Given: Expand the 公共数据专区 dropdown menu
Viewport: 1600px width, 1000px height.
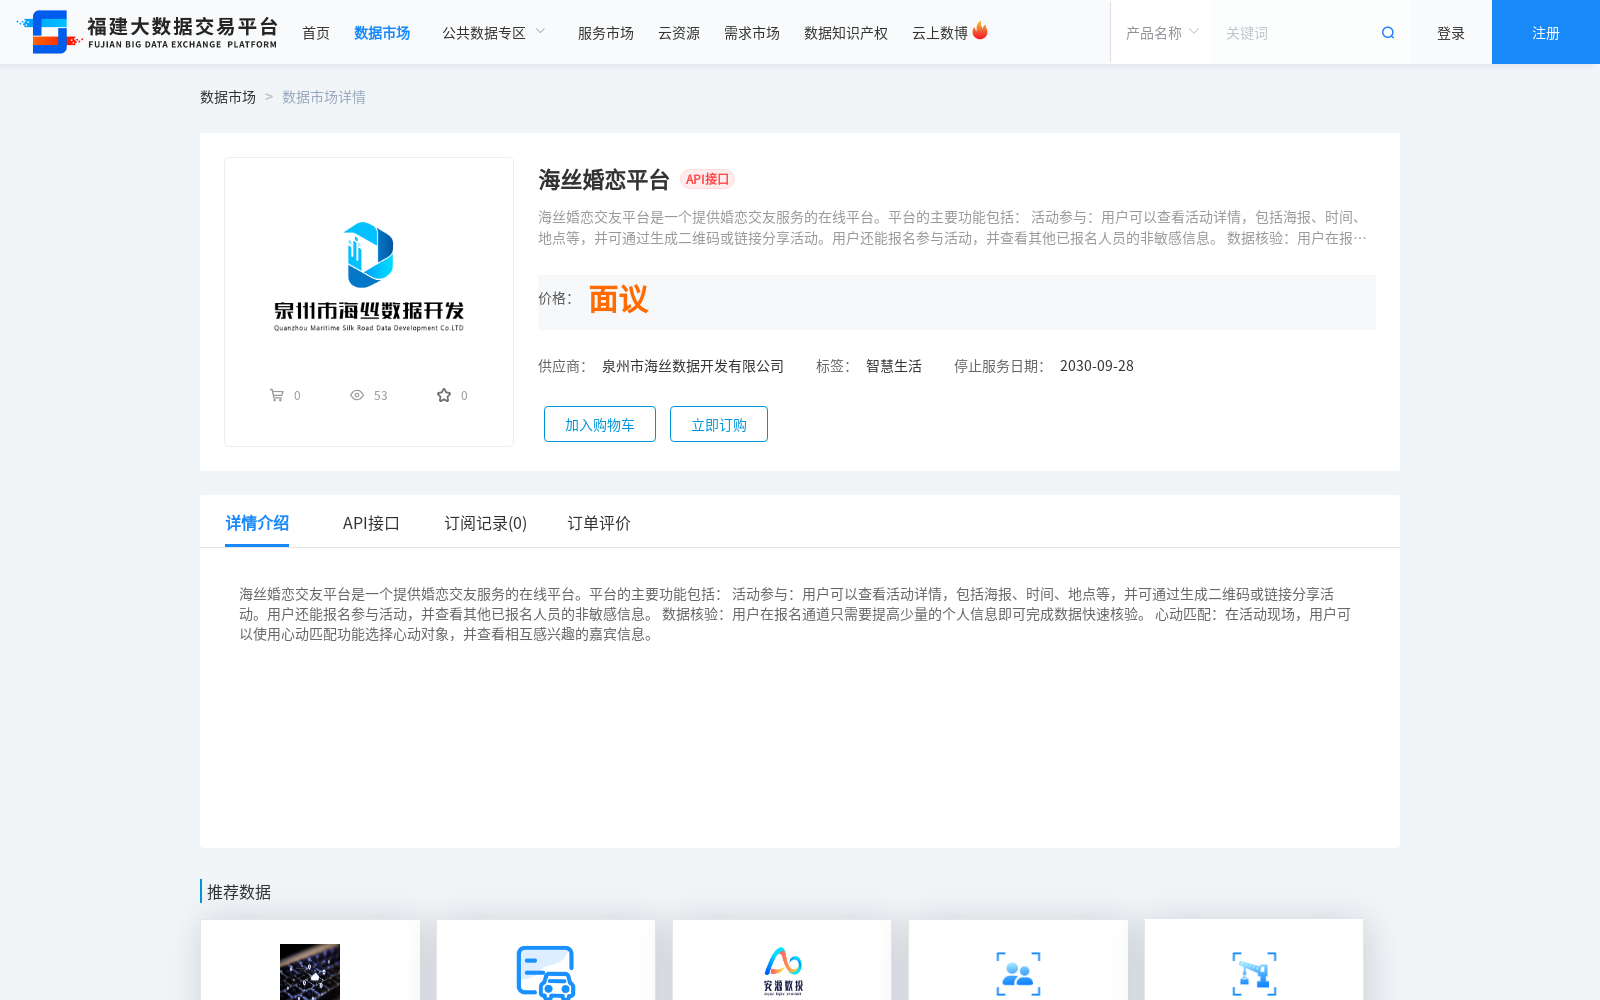Looking at the screenshot, I should tap(494, 33).
